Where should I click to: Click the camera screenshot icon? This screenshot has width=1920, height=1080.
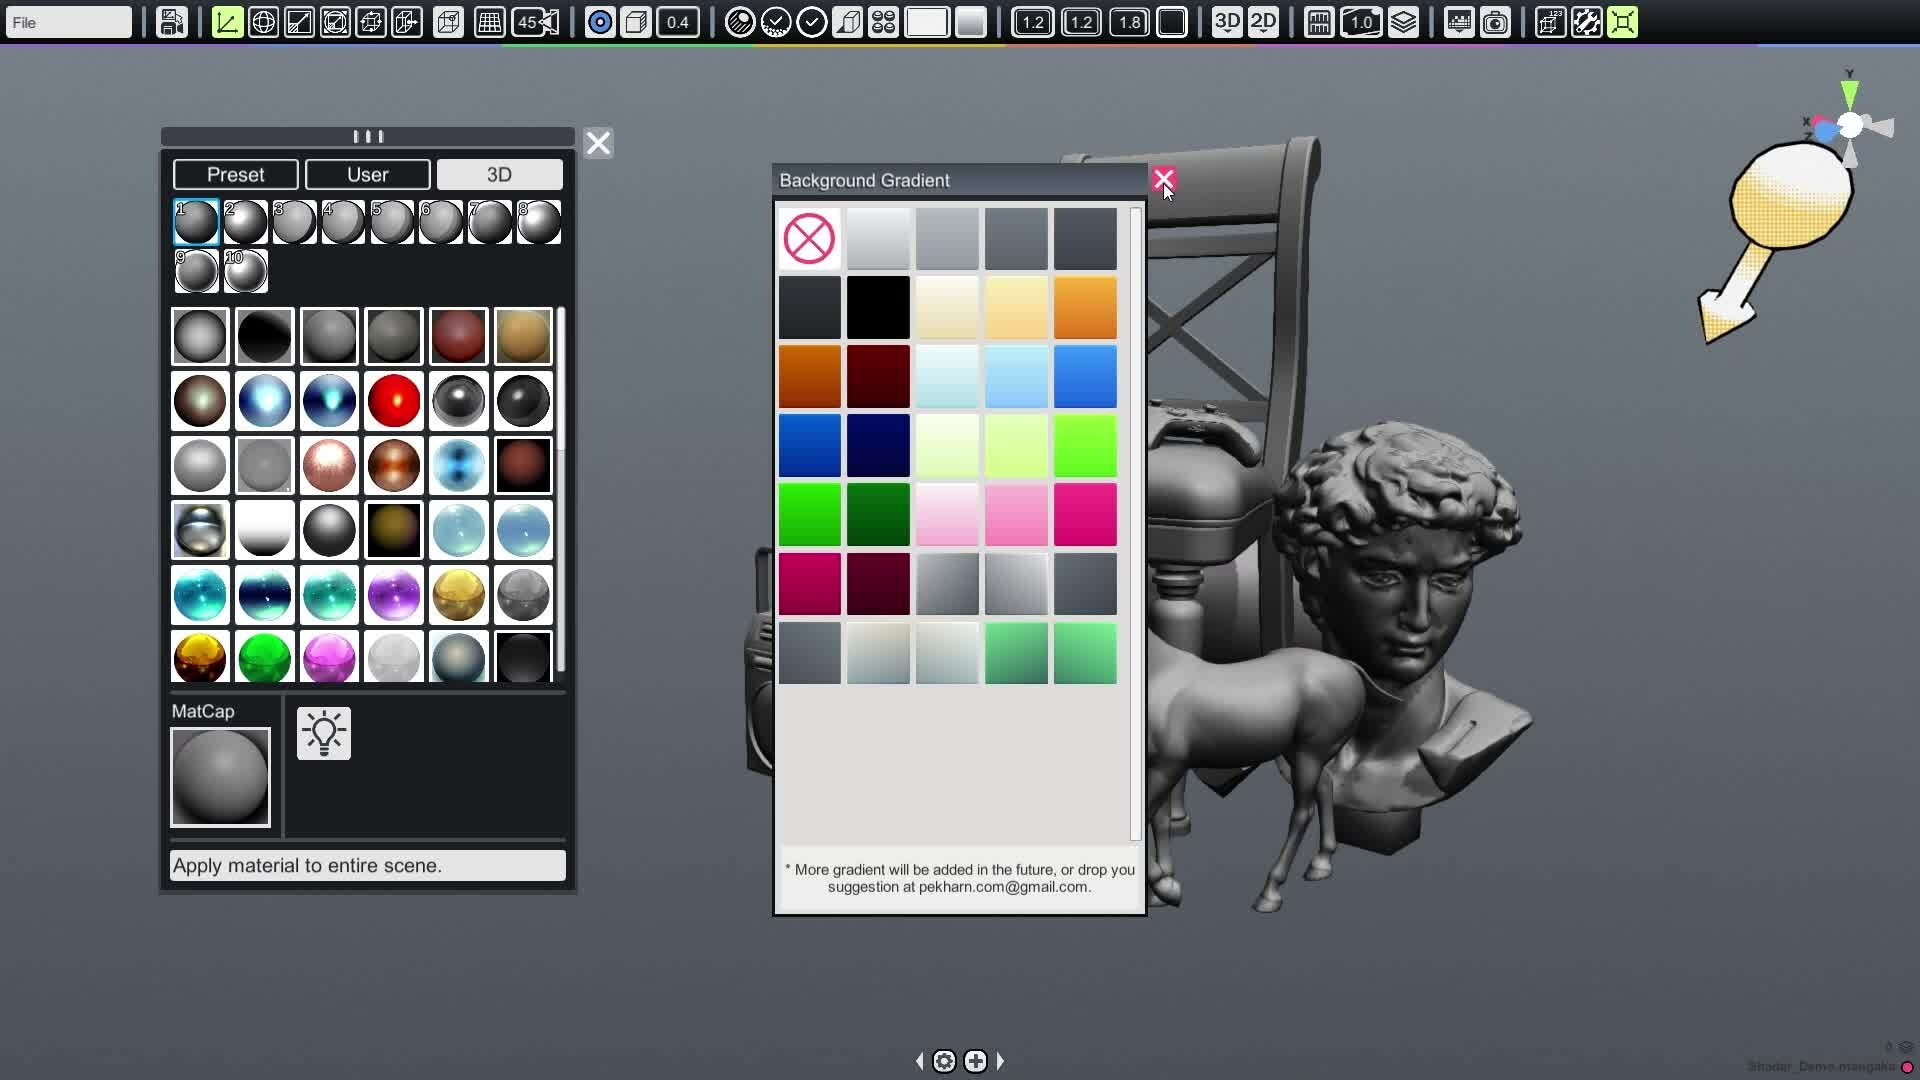1495,22
